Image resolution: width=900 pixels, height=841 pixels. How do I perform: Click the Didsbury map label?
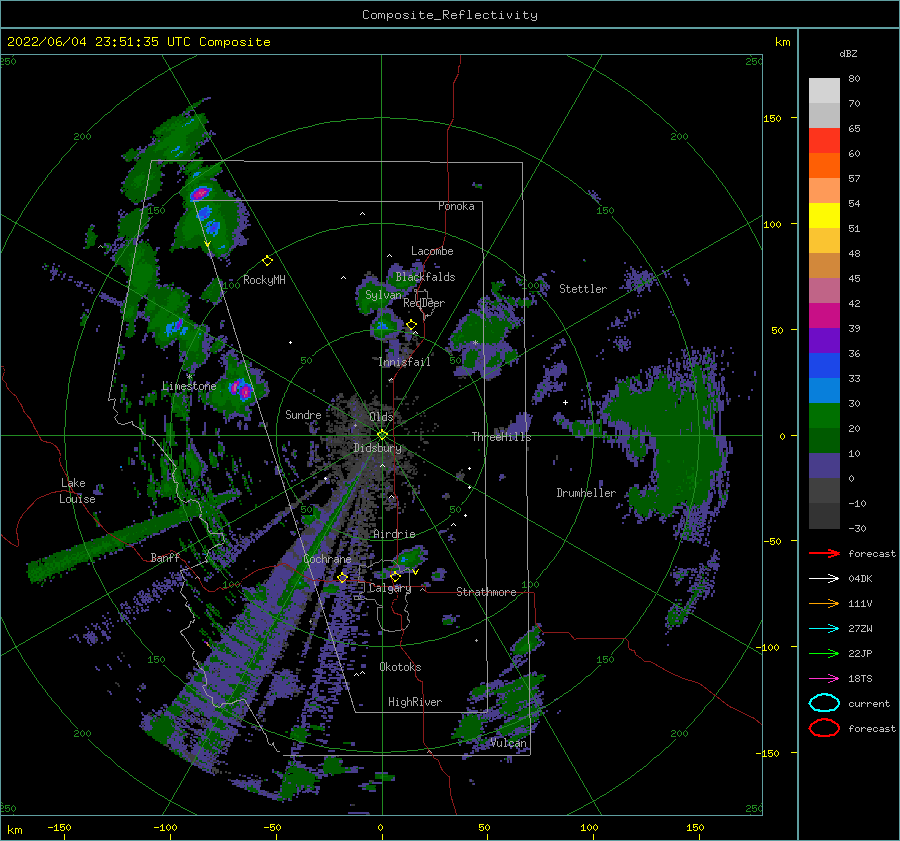pyautogui.click(x=378, y=448)
